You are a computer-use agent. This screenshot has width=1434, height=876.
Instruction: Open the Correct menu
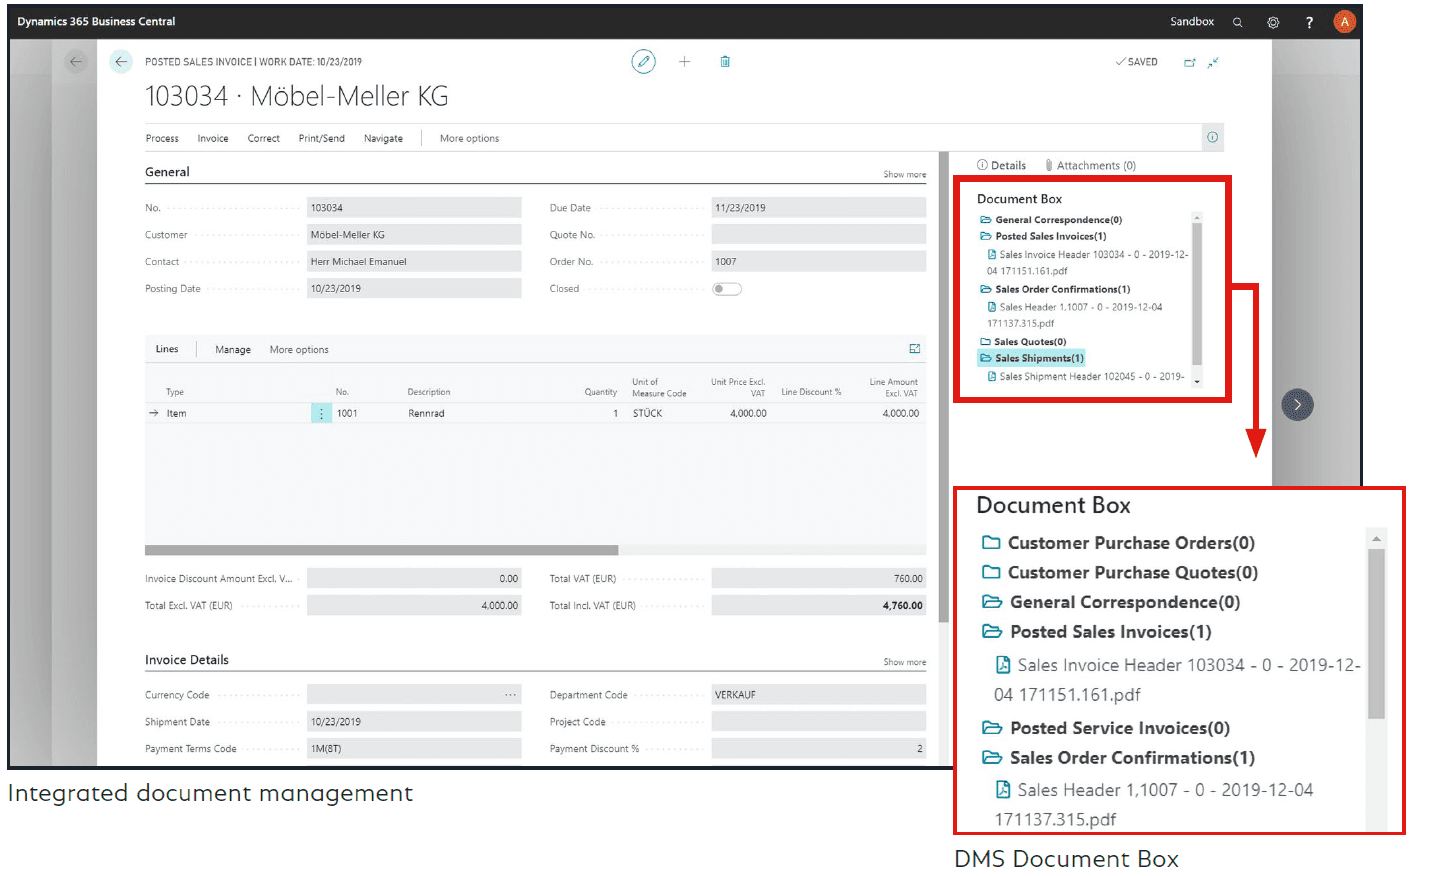(x=264, y=139)
